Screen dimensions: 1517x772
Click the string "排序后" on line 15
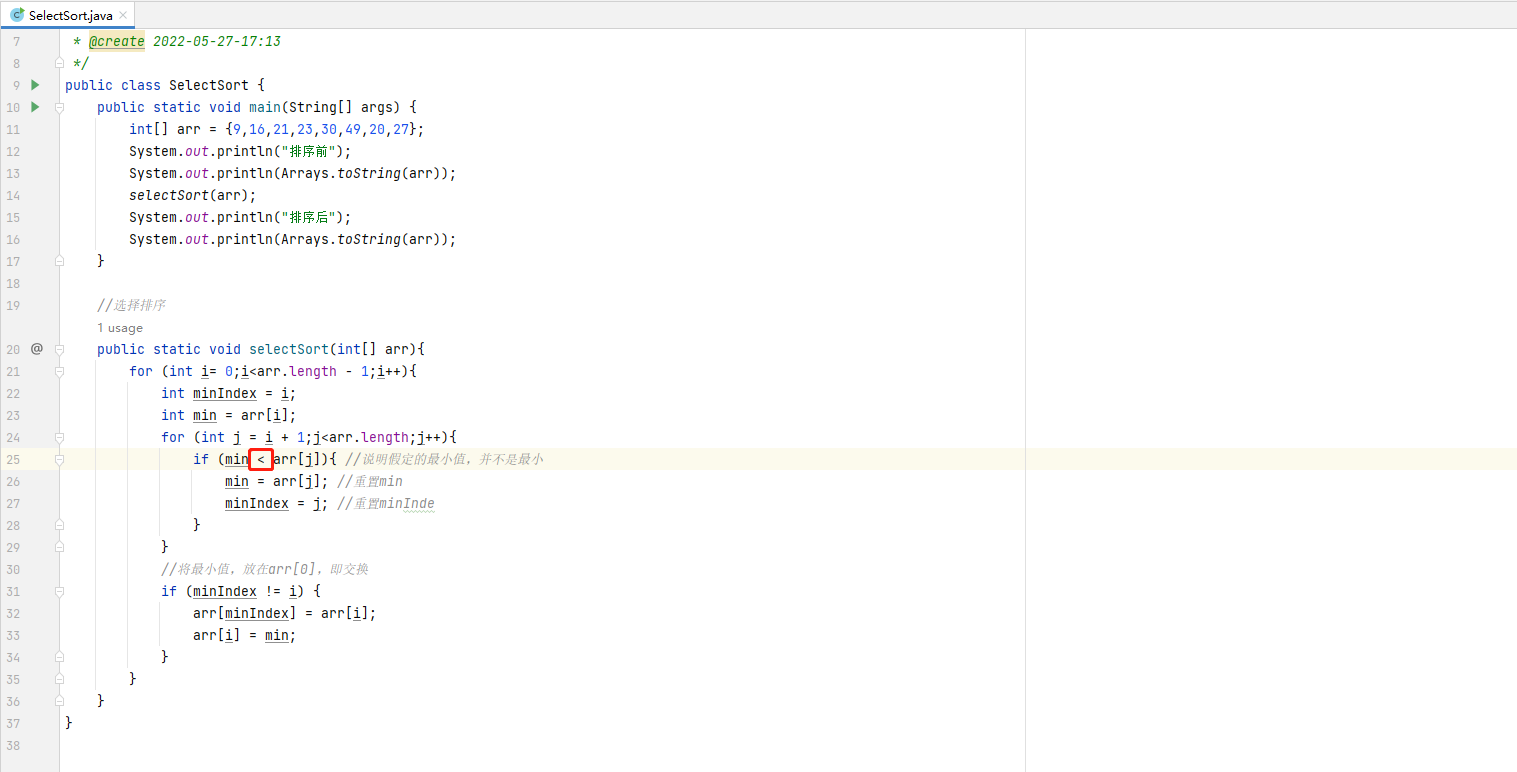pos(309,217)
